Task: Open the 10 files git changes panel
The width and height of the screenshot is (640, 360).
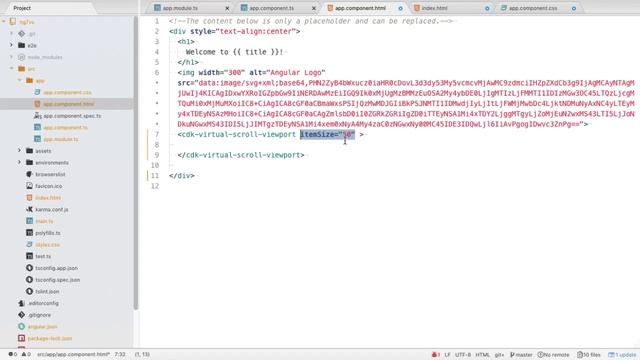Action: click(x=589, y=355)
